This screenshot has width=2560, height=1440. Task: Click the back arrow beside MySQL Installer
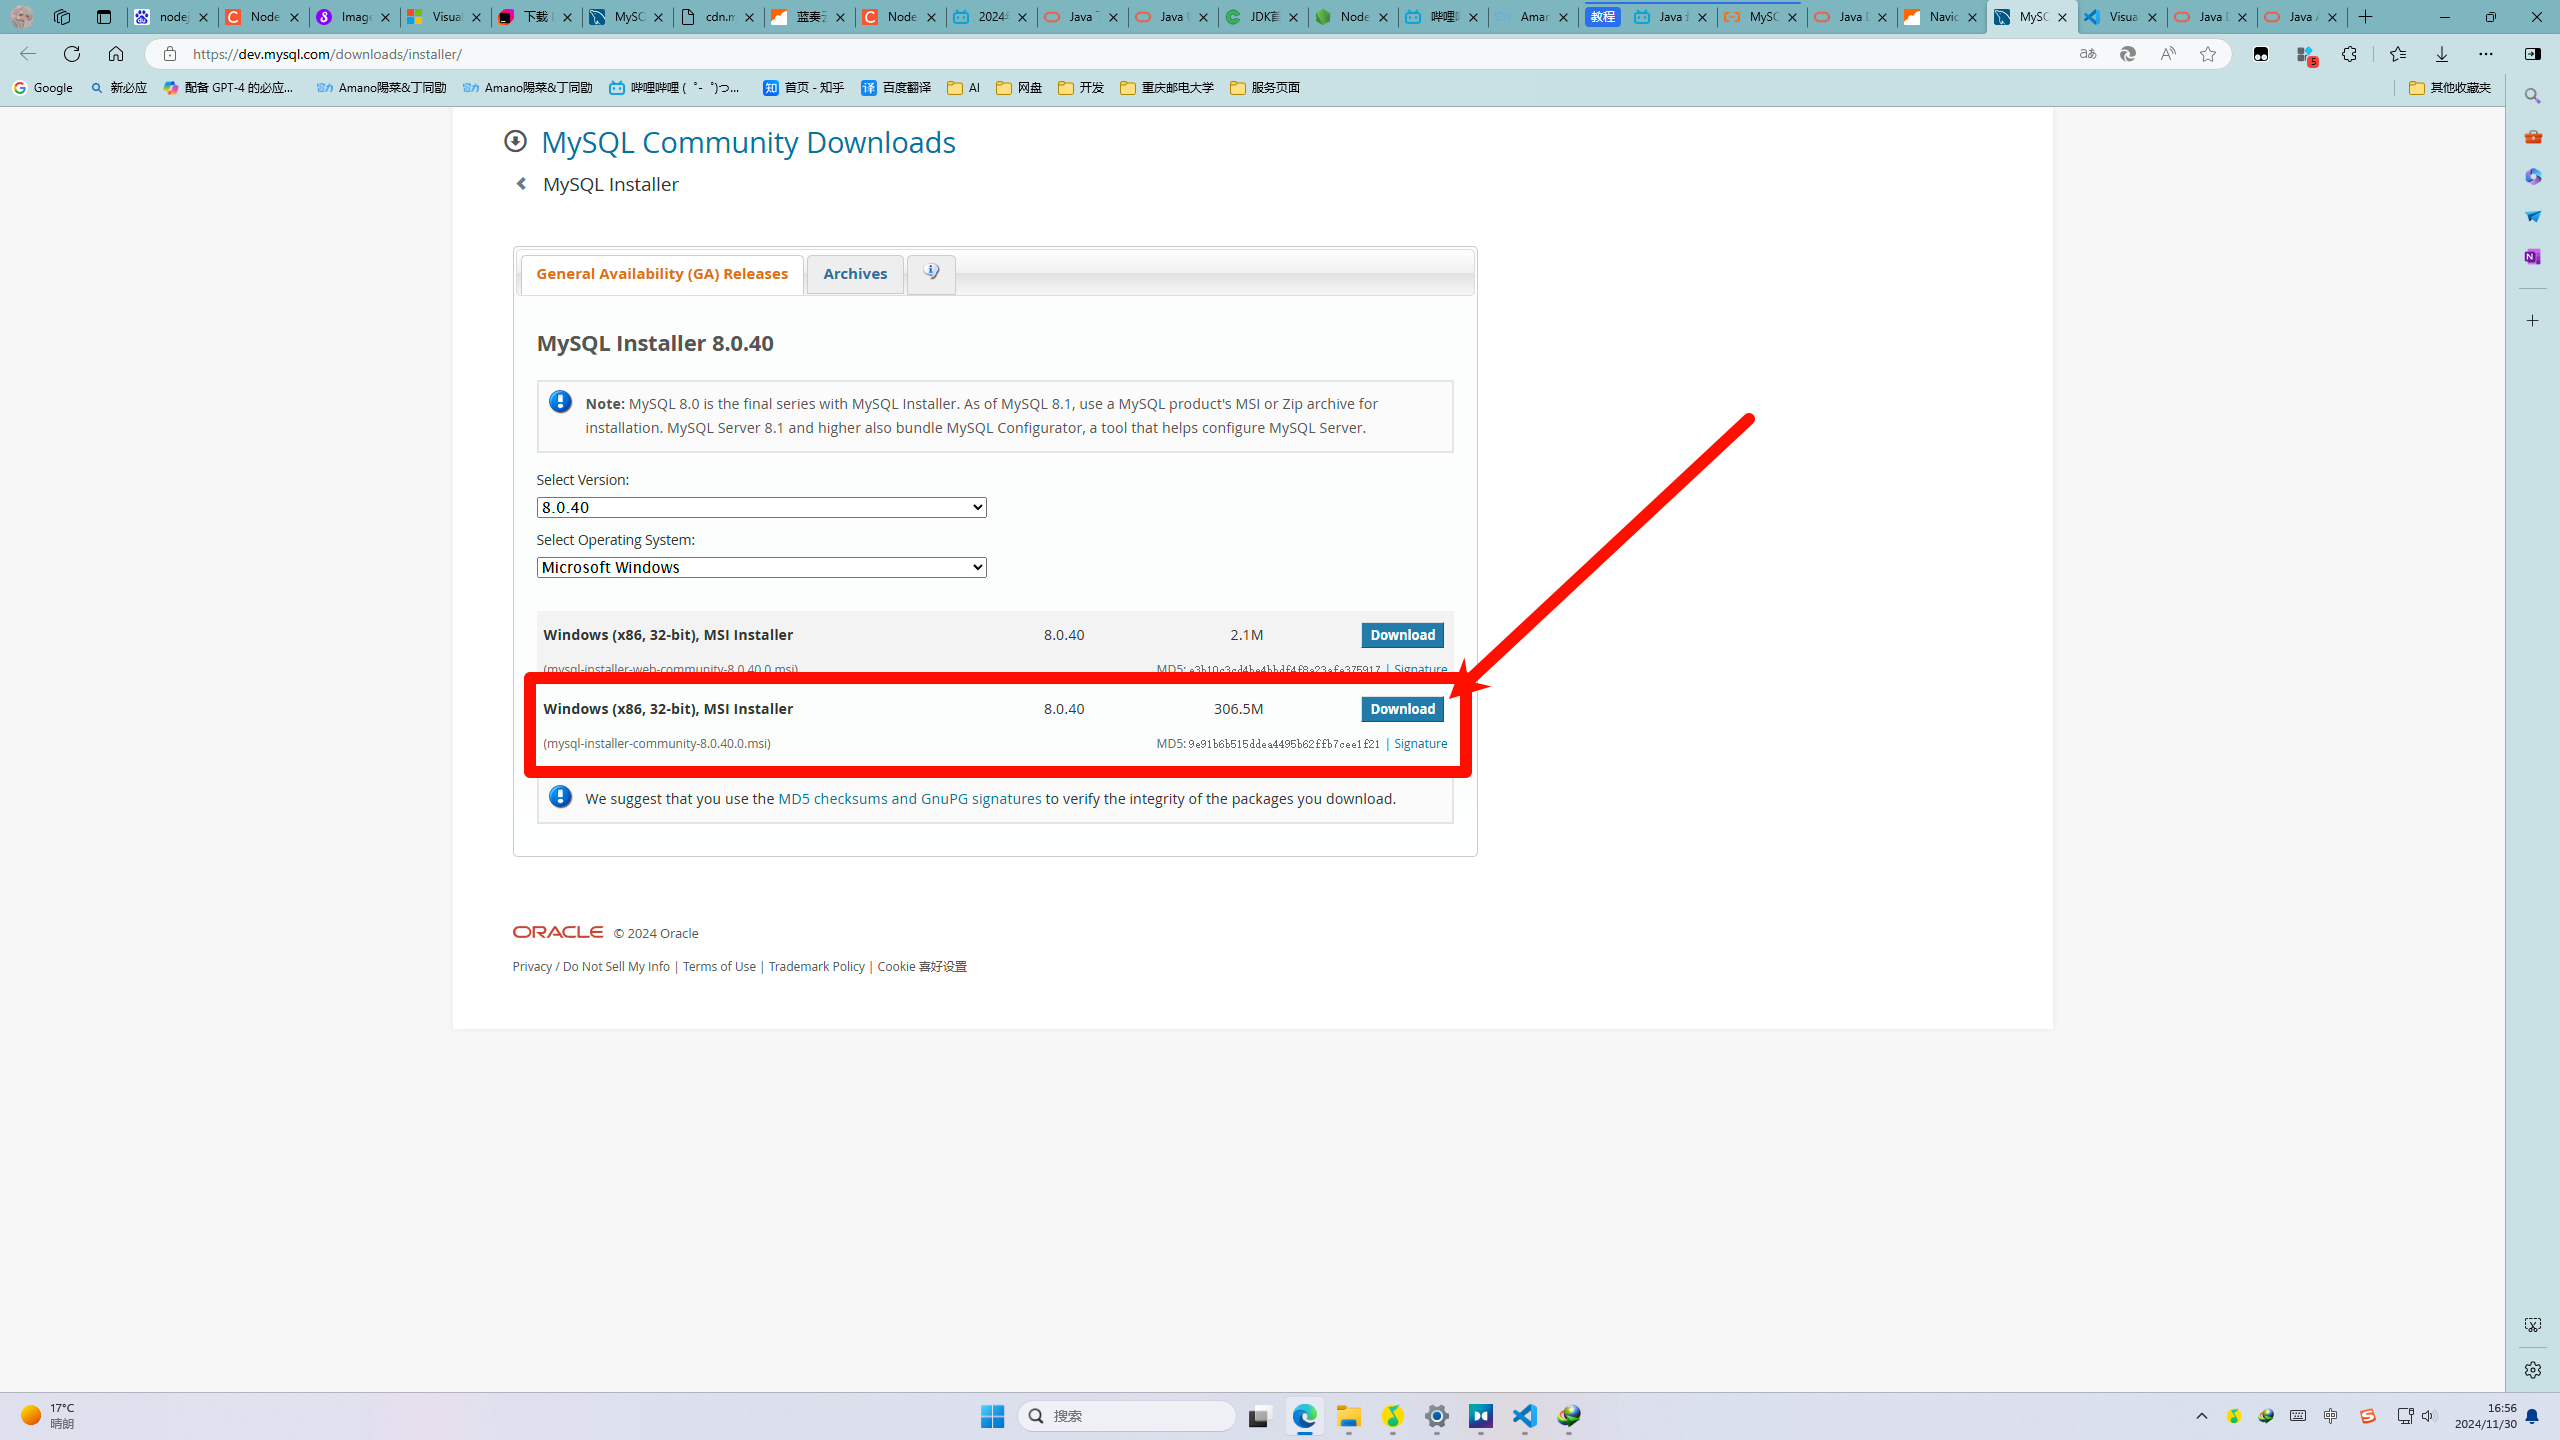[521, 184]
